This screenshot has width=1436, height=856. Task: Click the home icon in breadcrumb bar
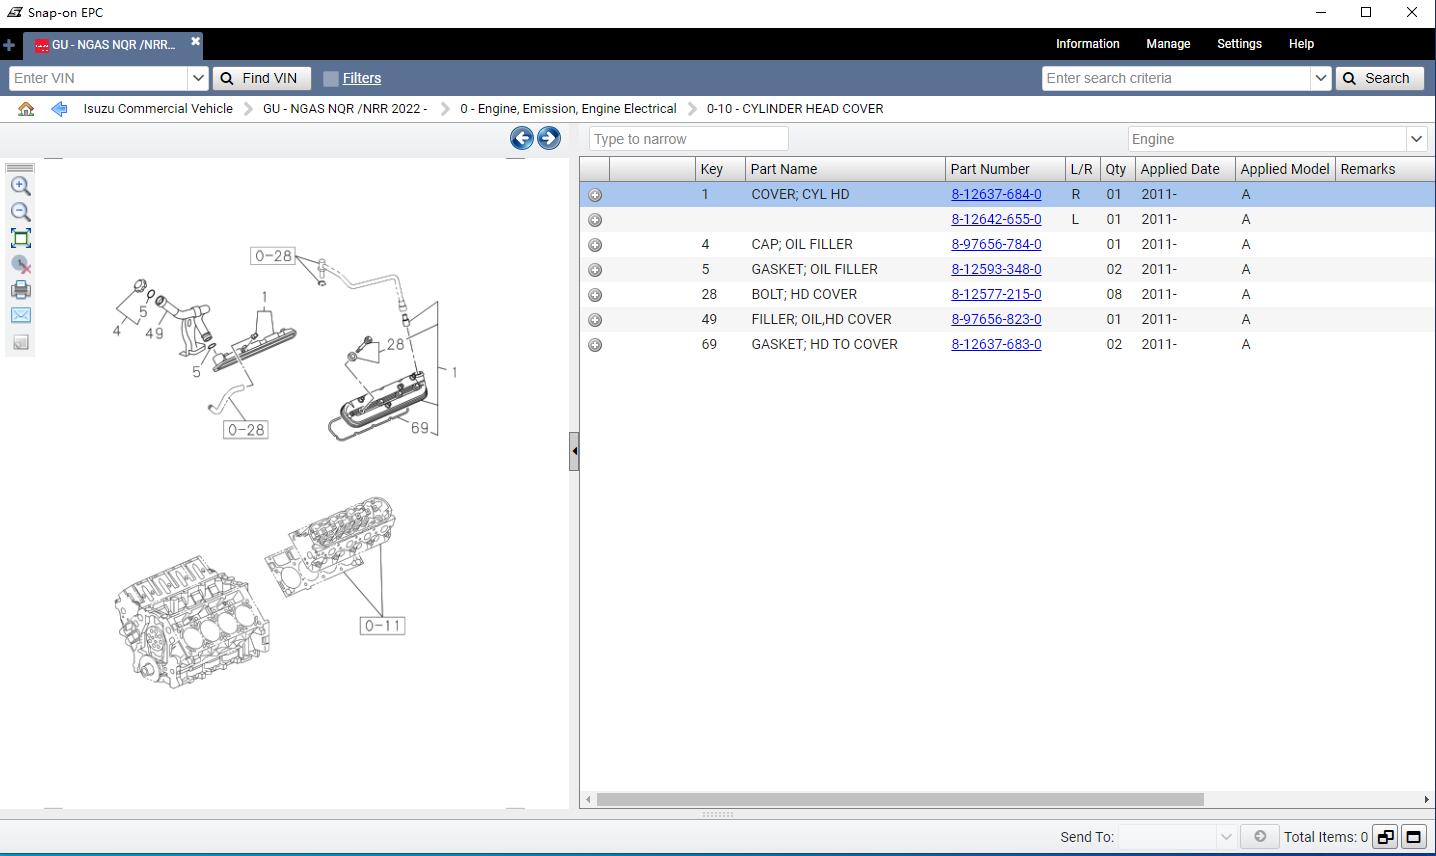pyautogui.click(x=26, y=109)
